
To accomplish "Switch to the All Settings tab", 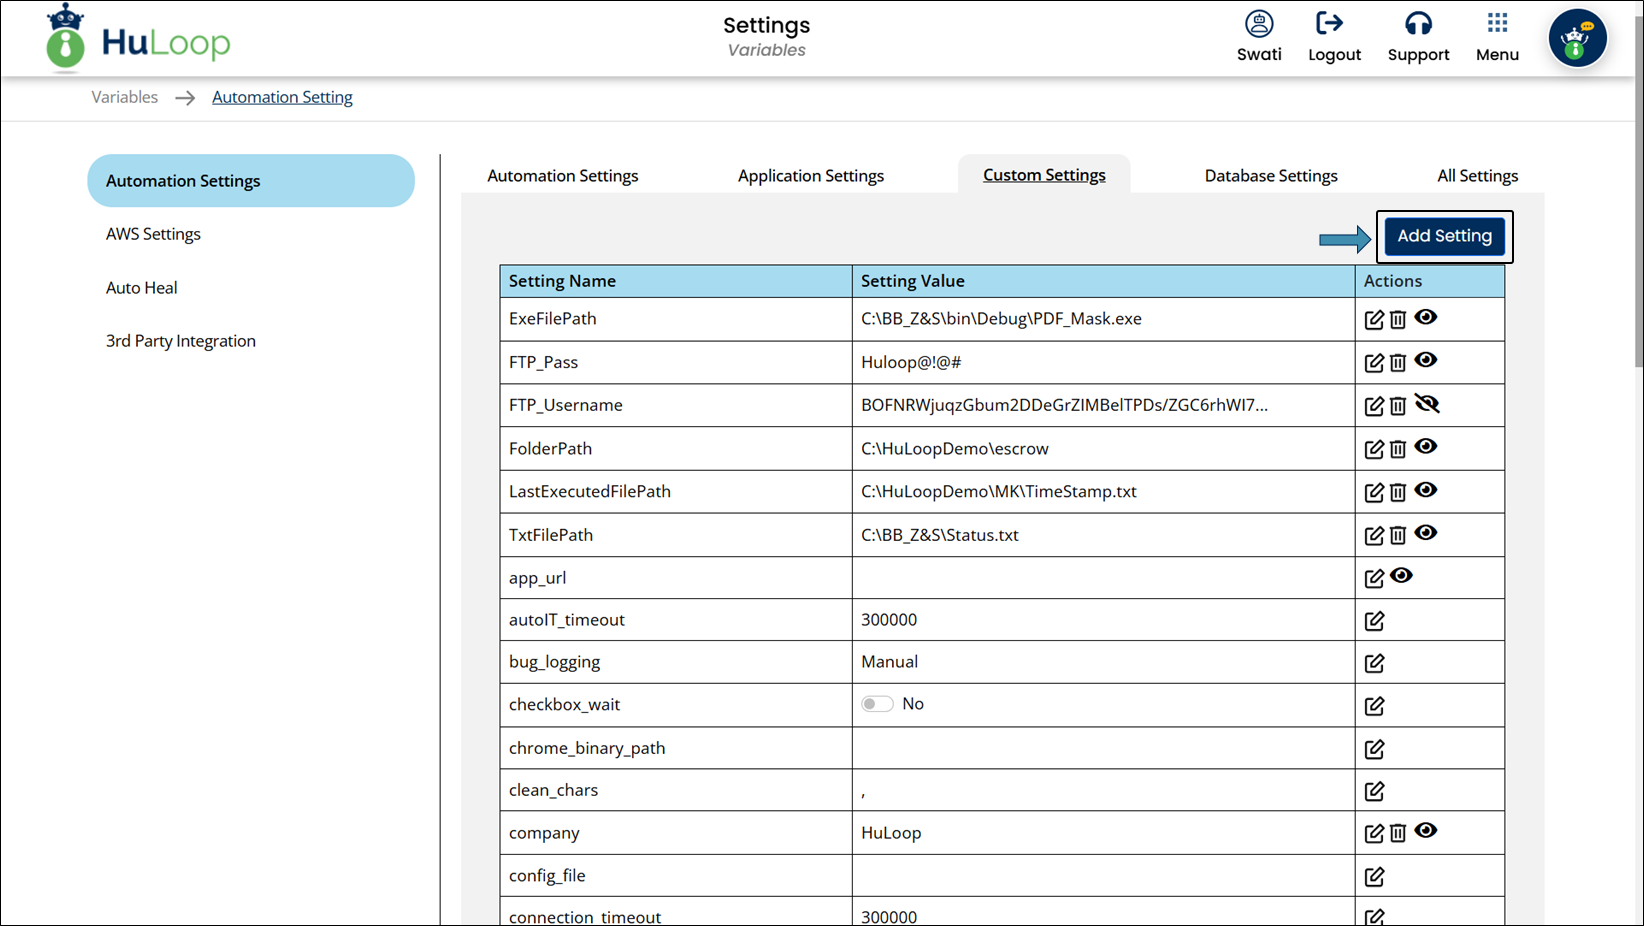I will 1477,176.
